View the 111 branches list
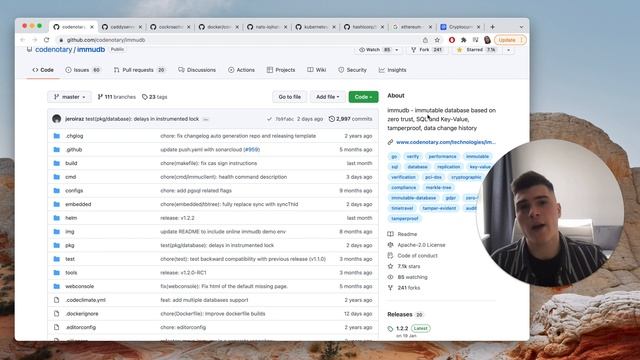 pos(116,97)
